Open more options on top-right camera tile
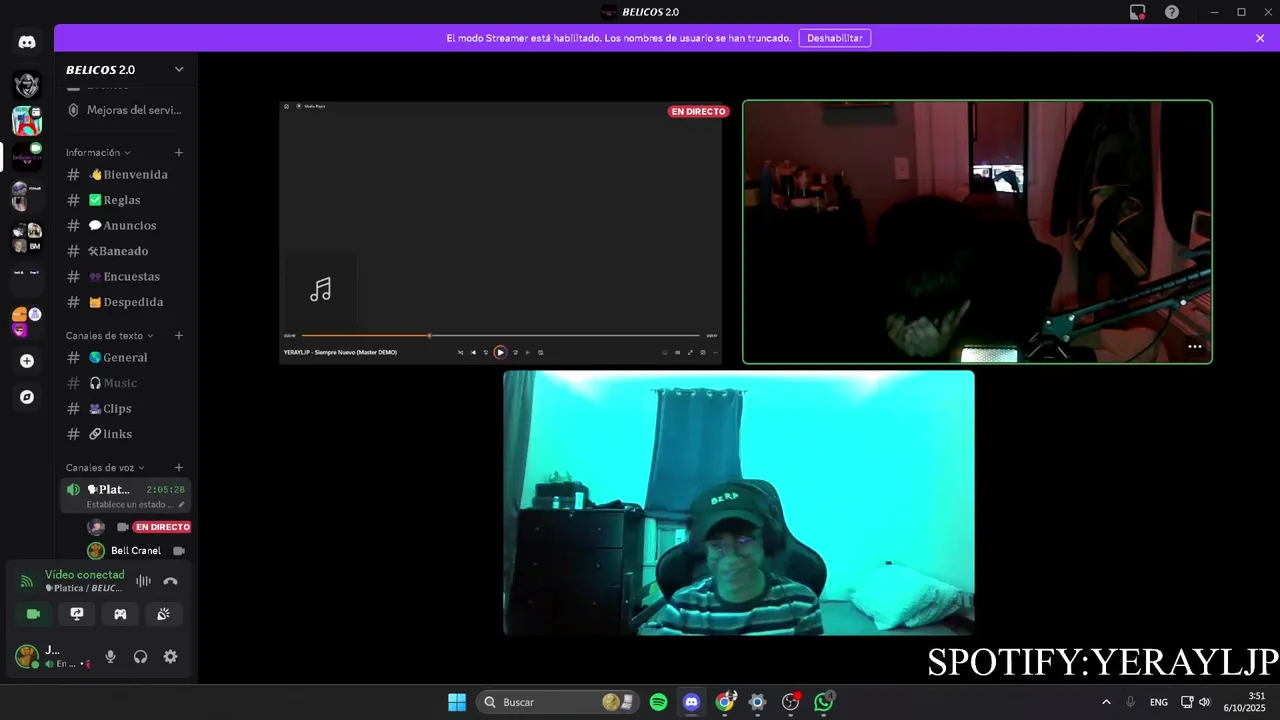1280x720 pixels. coord(1194,347)
